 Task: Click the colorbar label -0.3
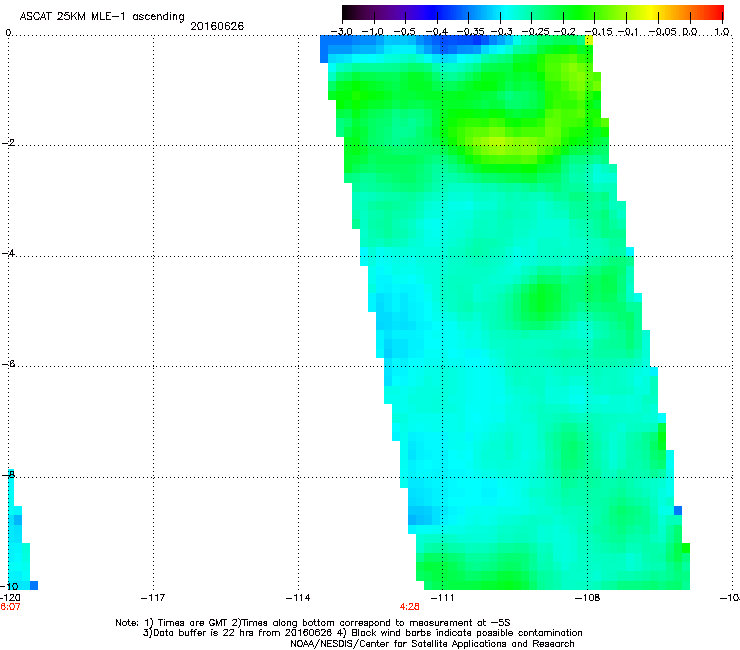pos(501,32)
